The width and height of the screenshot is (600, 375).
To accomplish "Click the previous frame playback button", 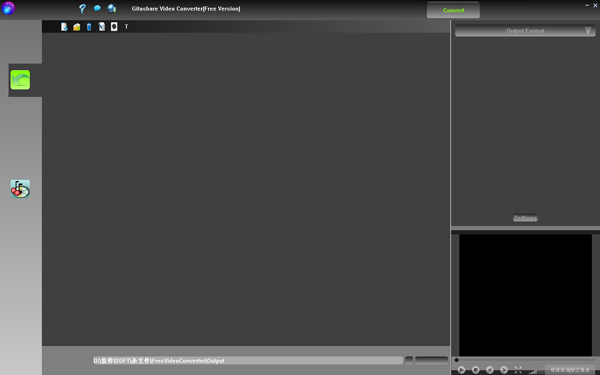I will pos(489,370).
